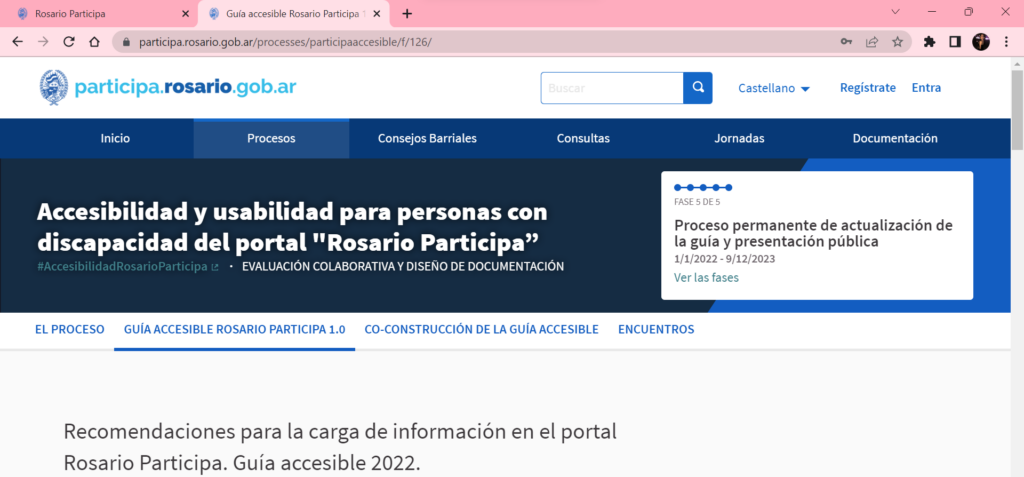The image size is (1024, 477).
Task: Expand the Castellano language dropdown
Action: click(x=774, y=88)
